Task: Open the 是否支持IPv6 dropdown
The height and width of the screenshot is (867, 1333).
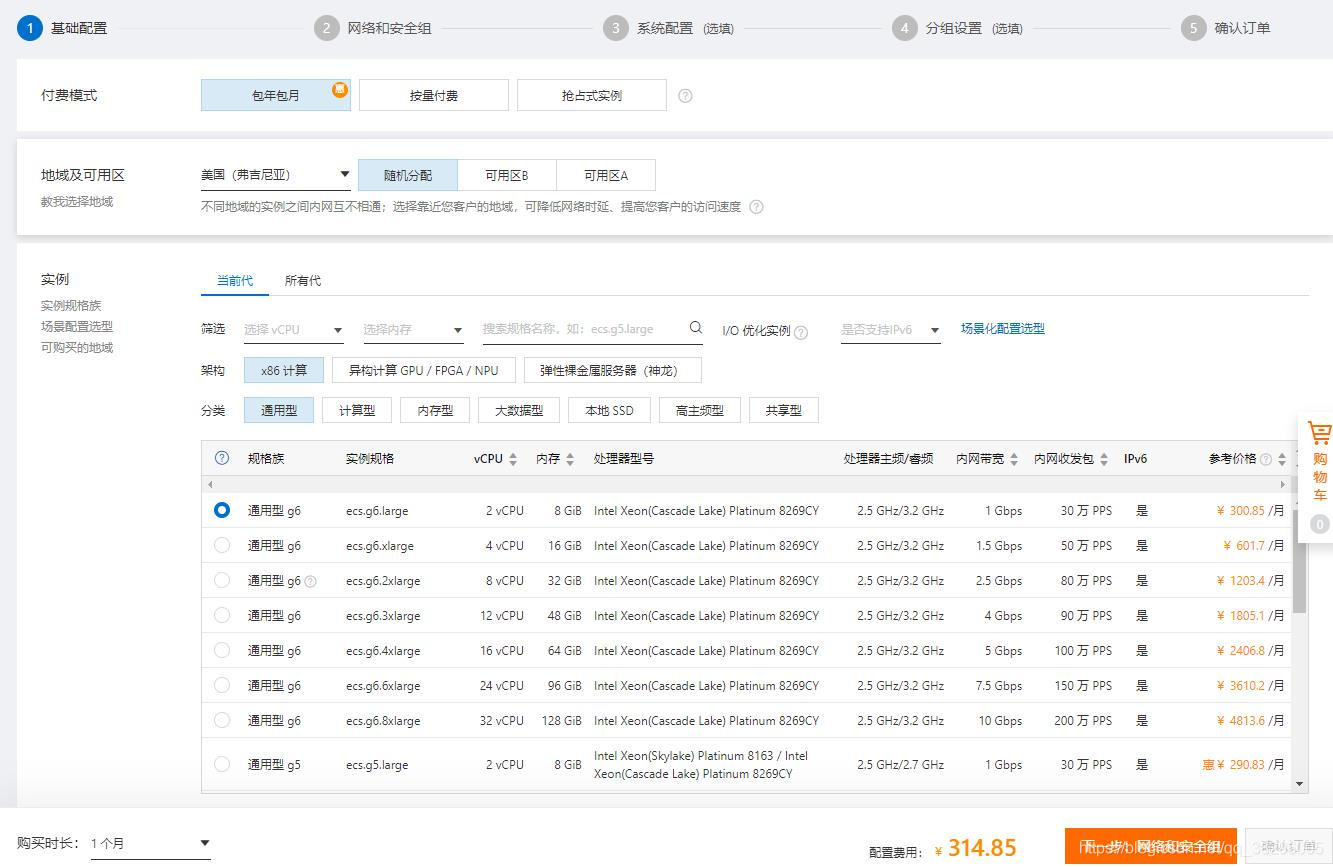Action: pyautogui.click(x=890, y=330)
